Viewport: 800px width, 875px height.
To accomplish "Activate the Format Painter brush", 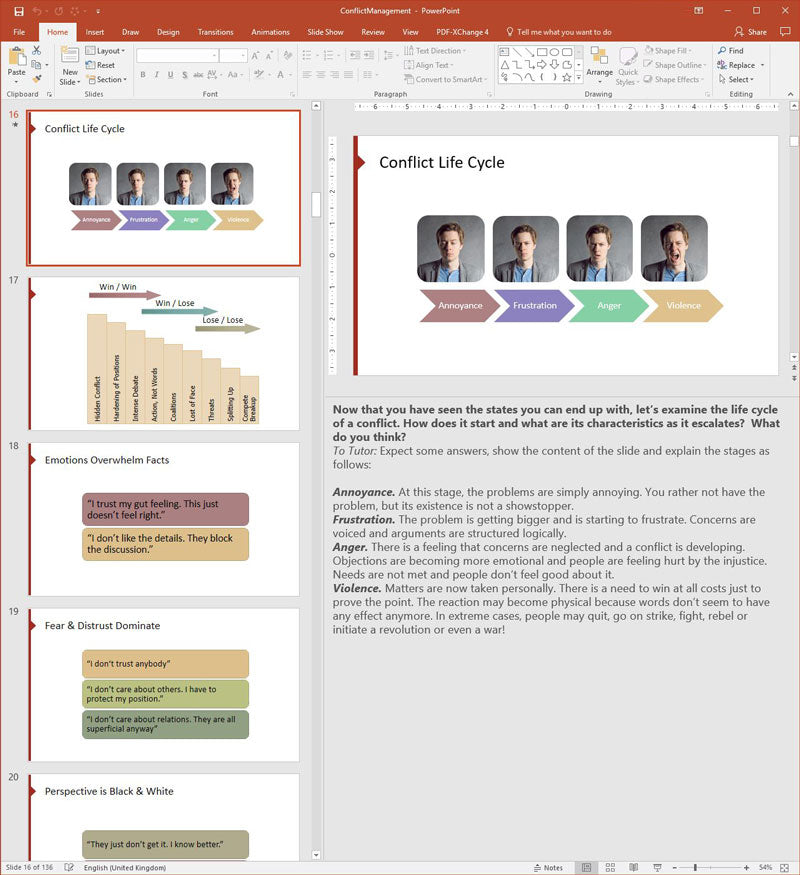I will (37, 79).
